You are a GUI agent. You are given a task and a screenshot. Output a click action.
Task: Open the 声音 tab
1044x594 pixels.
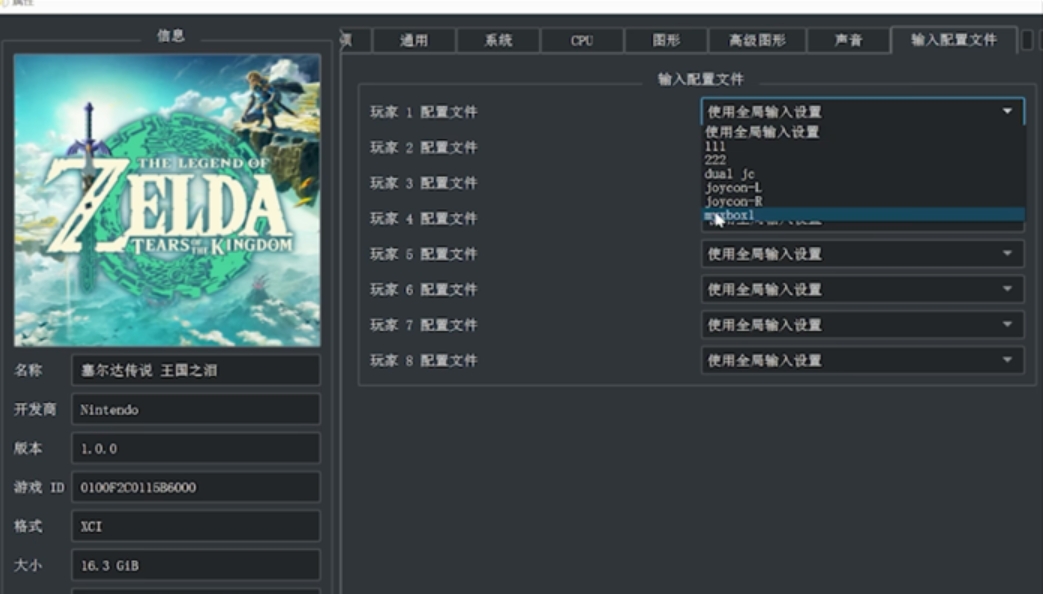(x=848, y=41)
